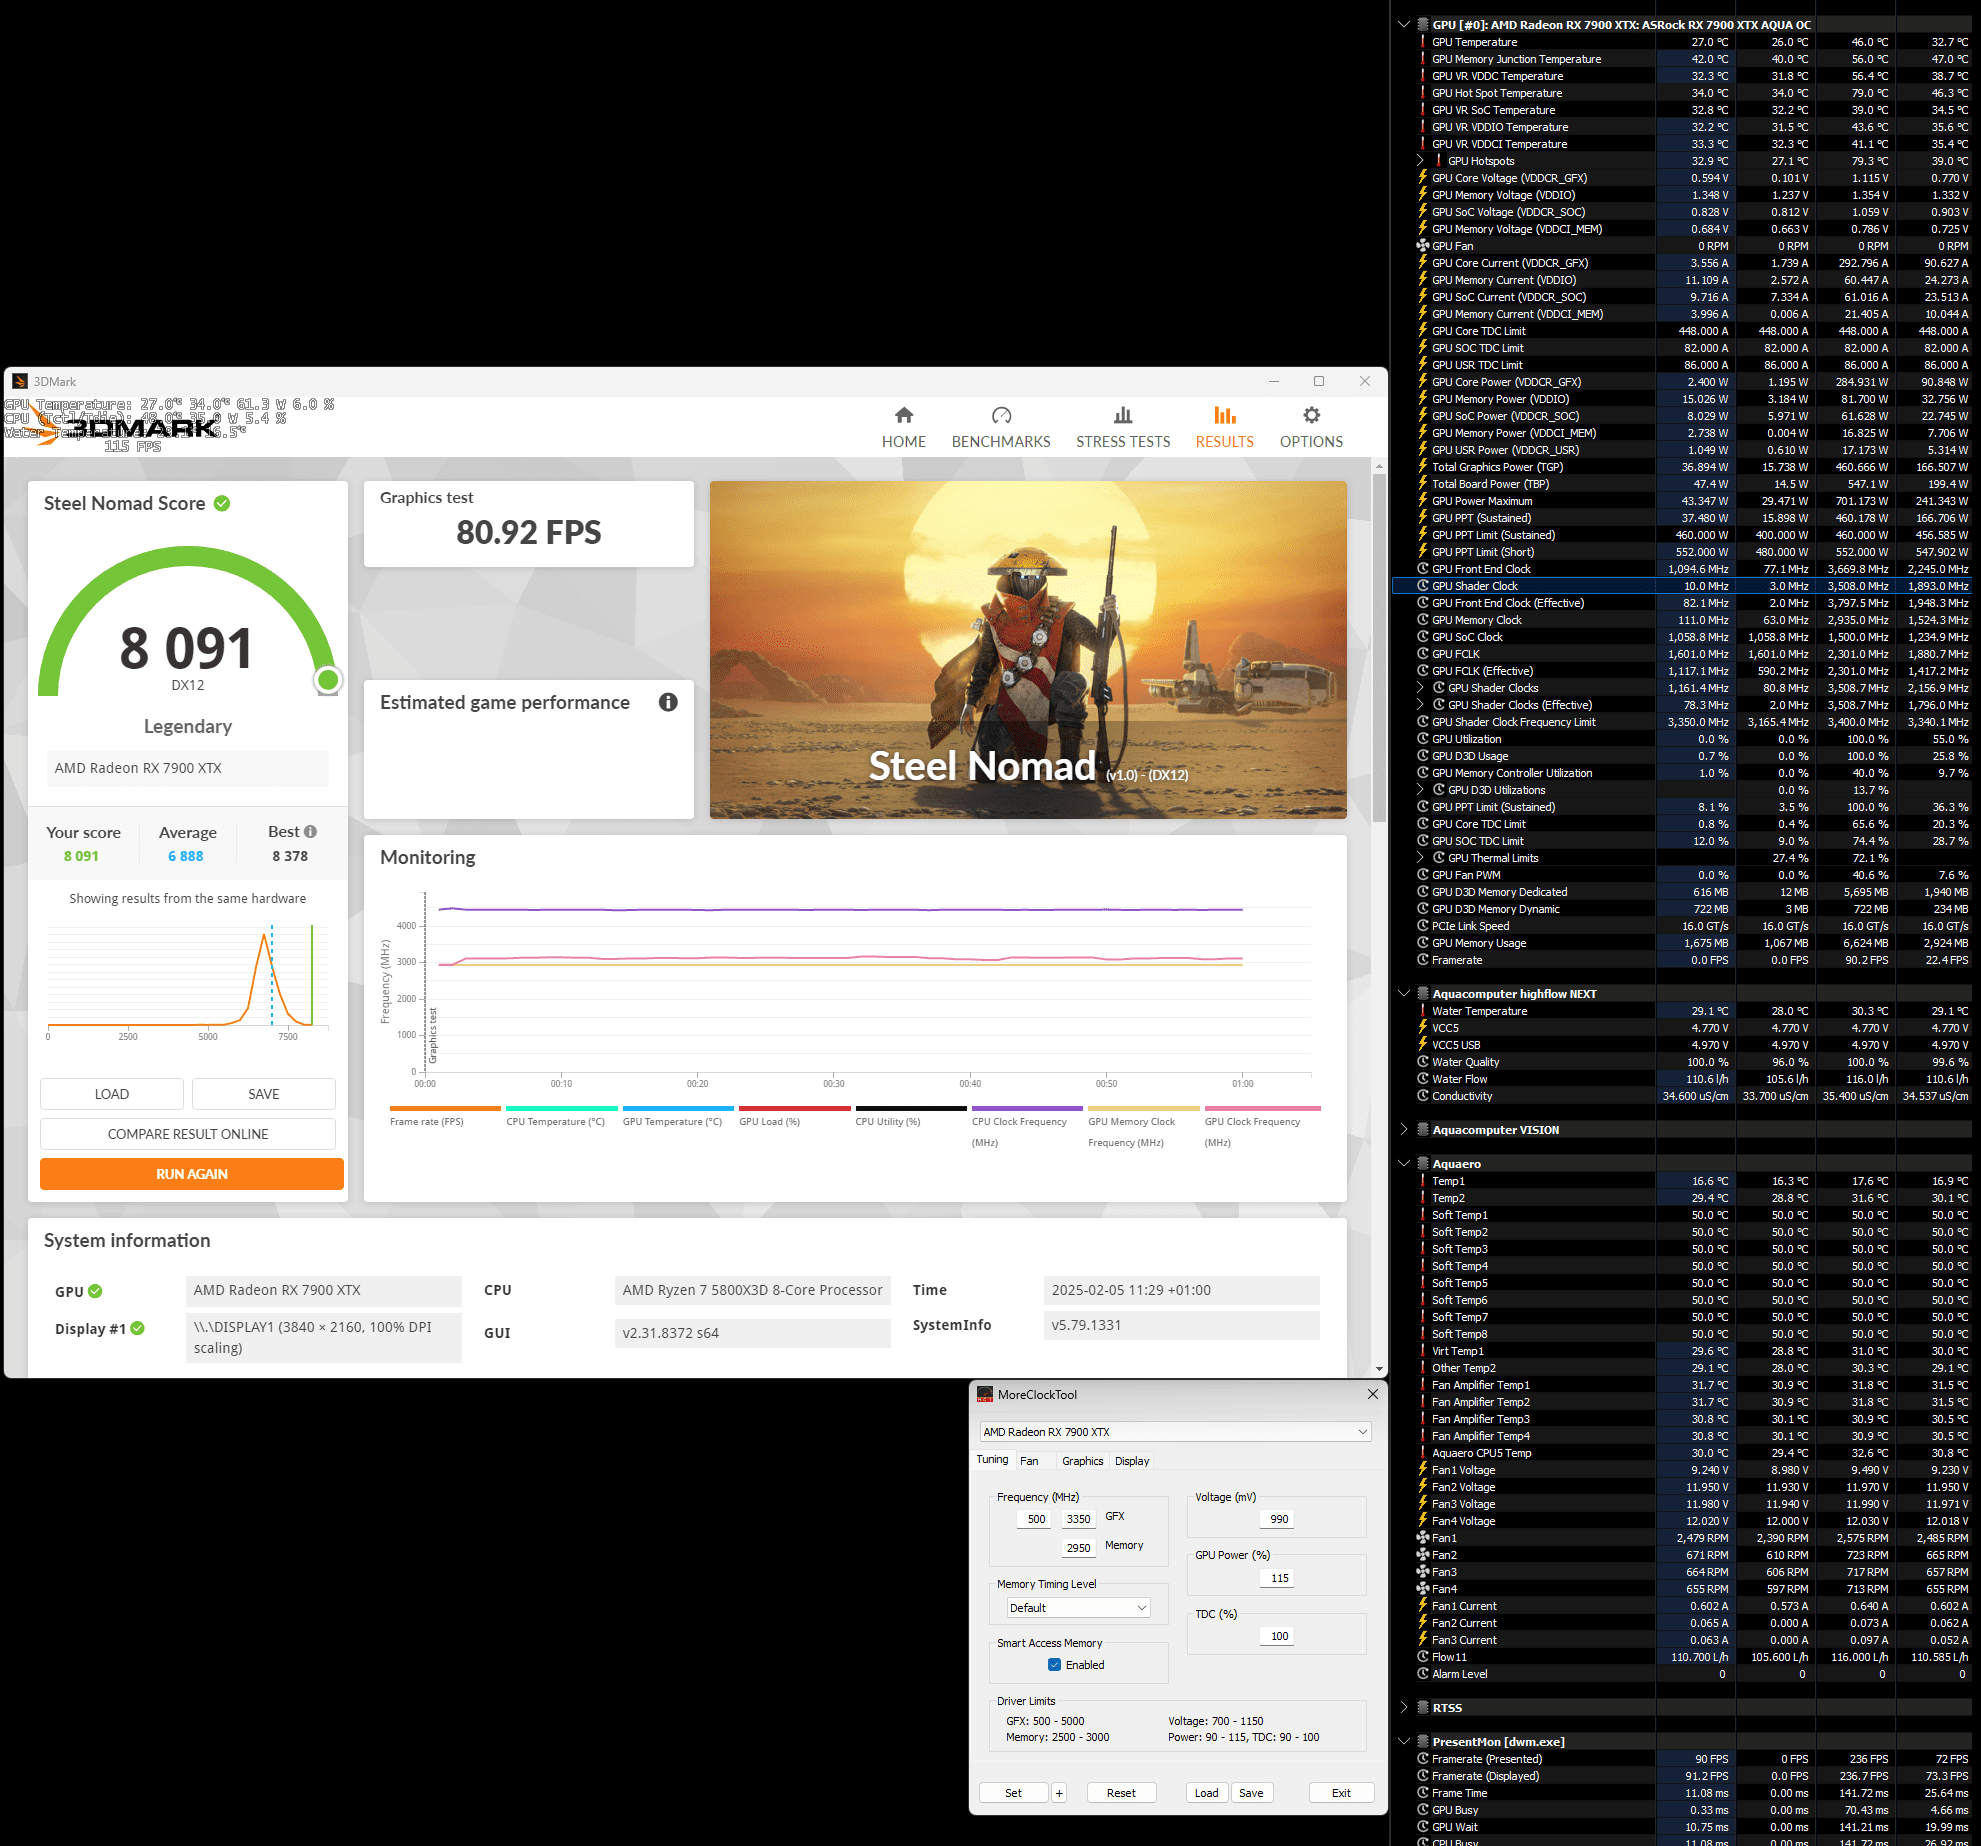Click the green check beside Steel Nomad Score

click(222, 503)
